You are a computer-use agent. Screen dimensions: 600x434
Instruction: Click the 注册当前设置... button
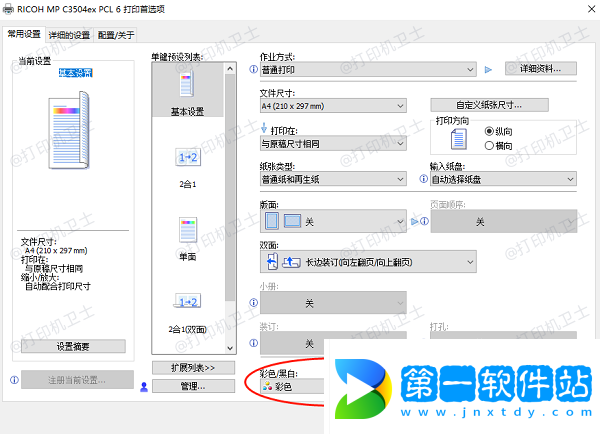[x=77, y=380]
